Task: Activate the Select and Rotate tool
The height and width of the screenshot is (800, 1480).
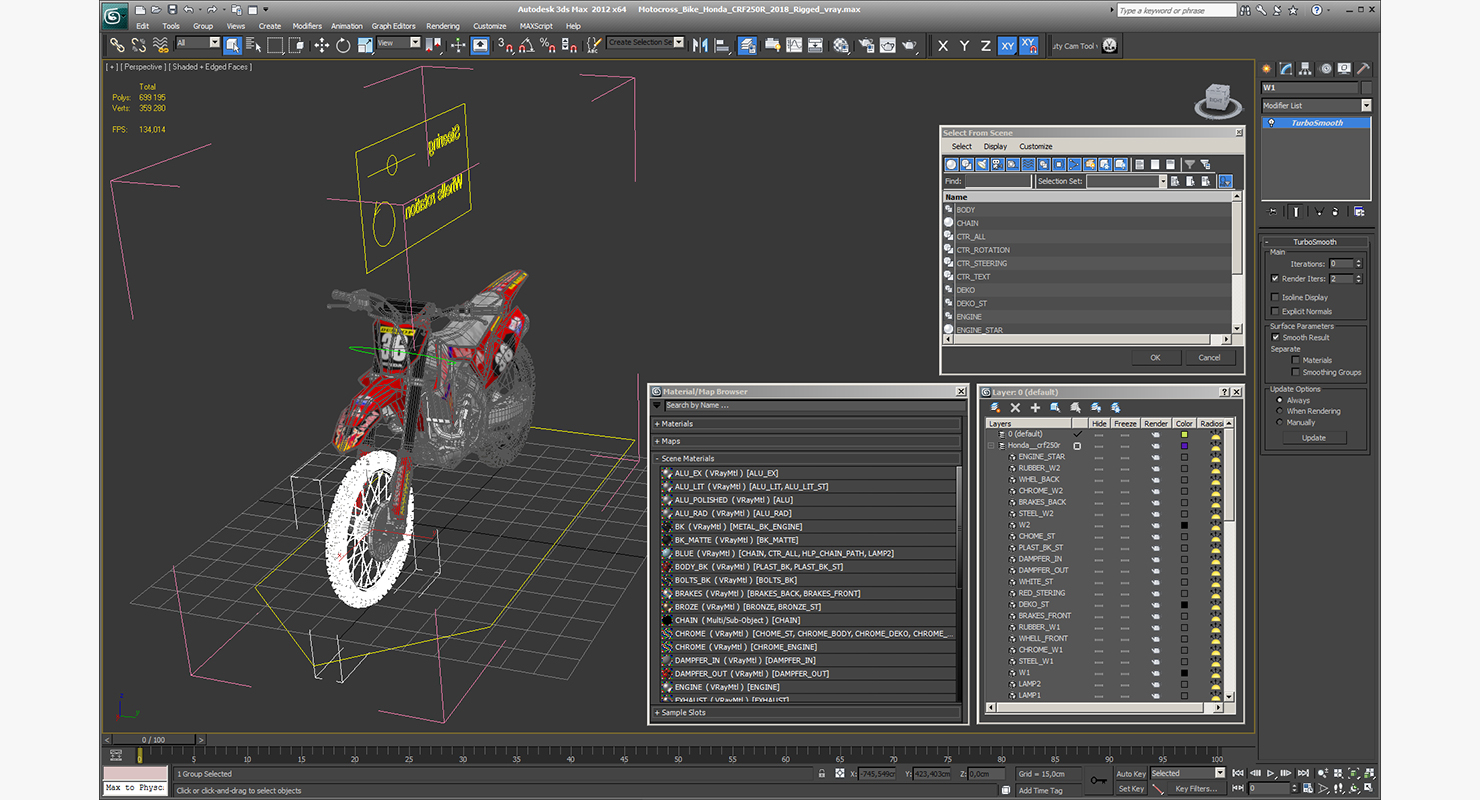Action: (343, 45)
